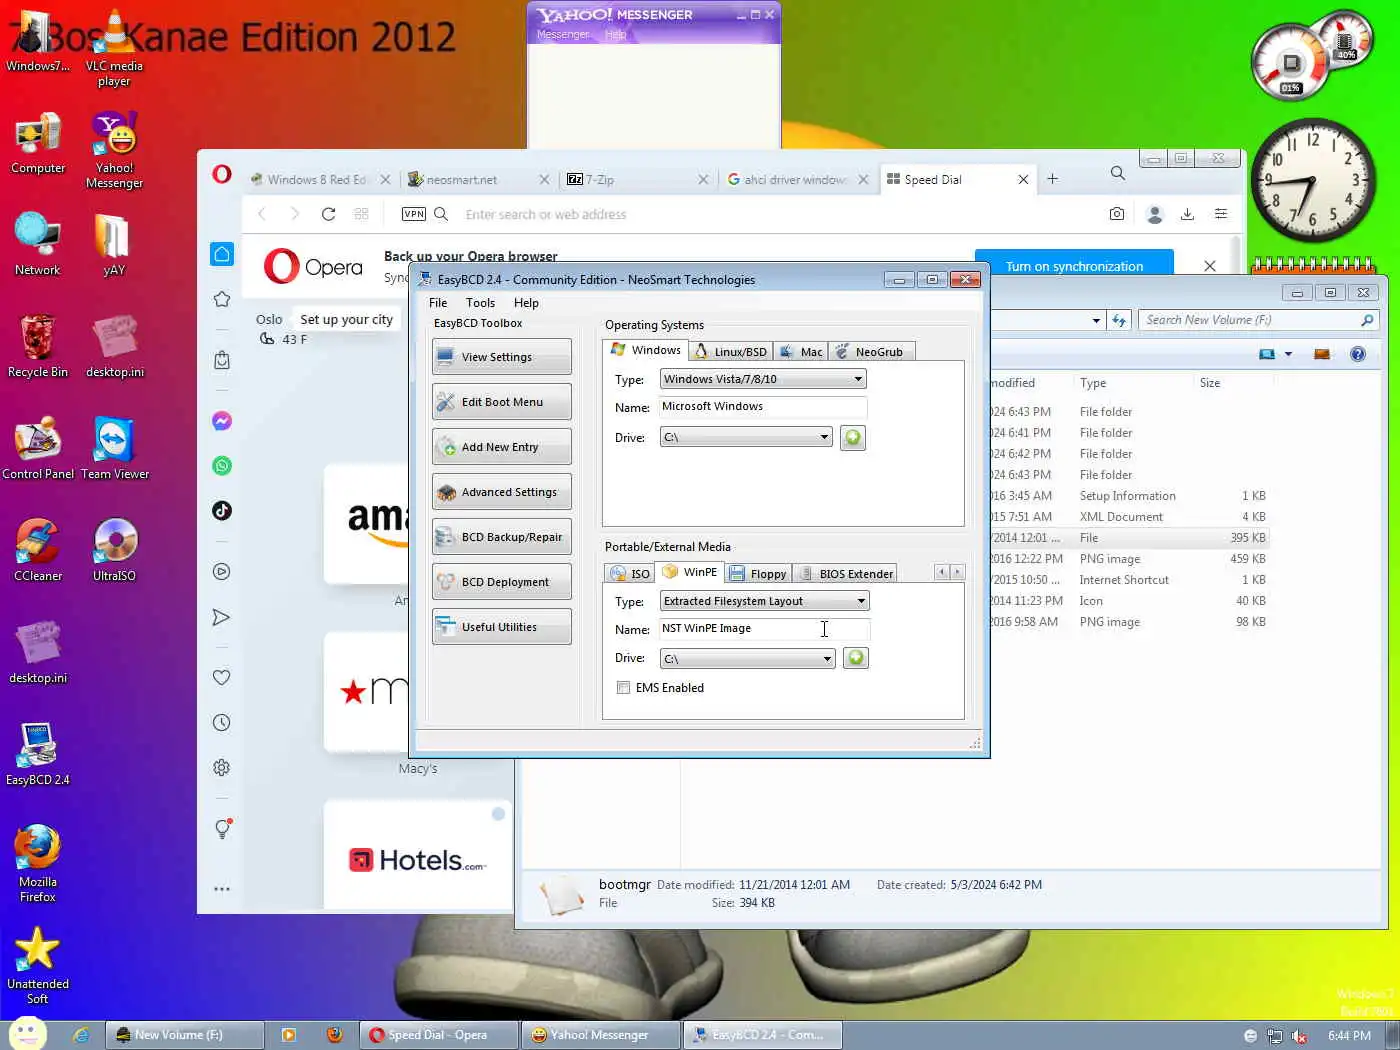Switch to the NeoGrub tab
1400x1050 pixels.
pyautogui.click(x=871, y=352)
